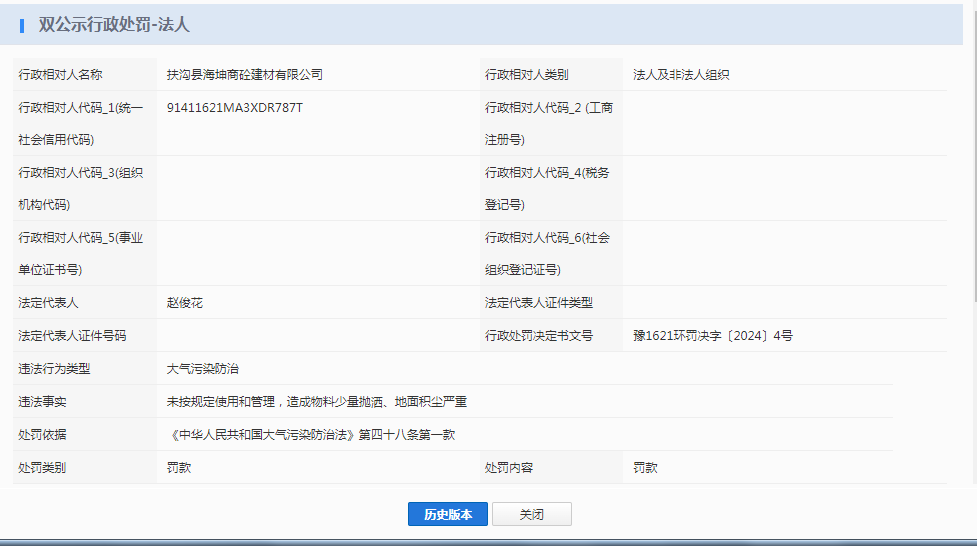The height and width of the screenshot is (546, 977).
Task: Click the value 大气污染防治
Action: coord(203,369)
